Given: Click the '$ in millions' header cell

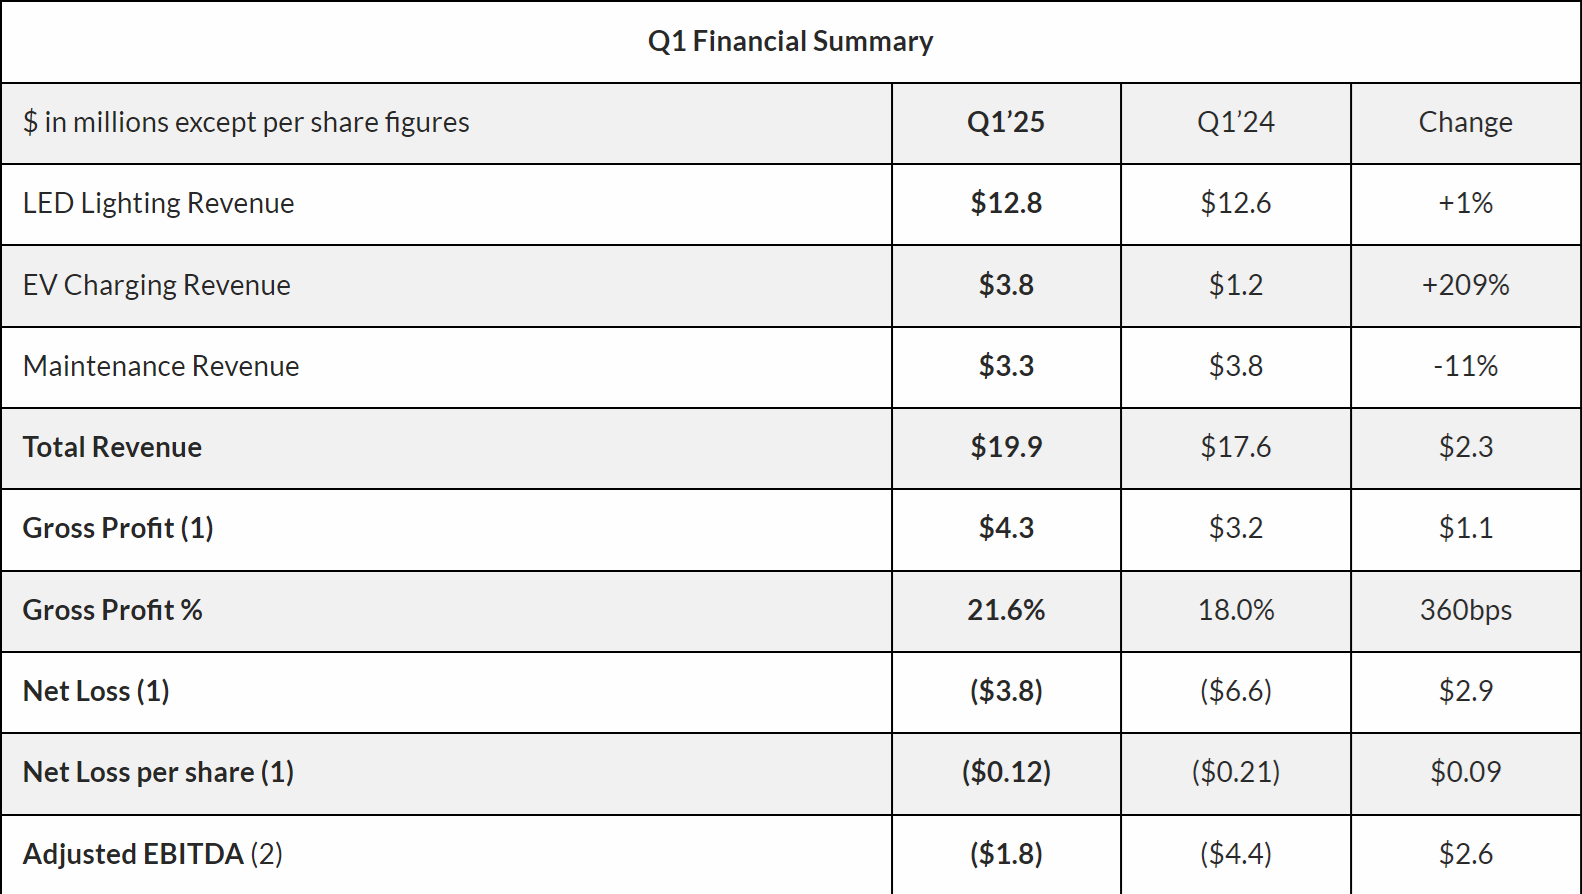Looking at the screenshot, I should [246, 122].
